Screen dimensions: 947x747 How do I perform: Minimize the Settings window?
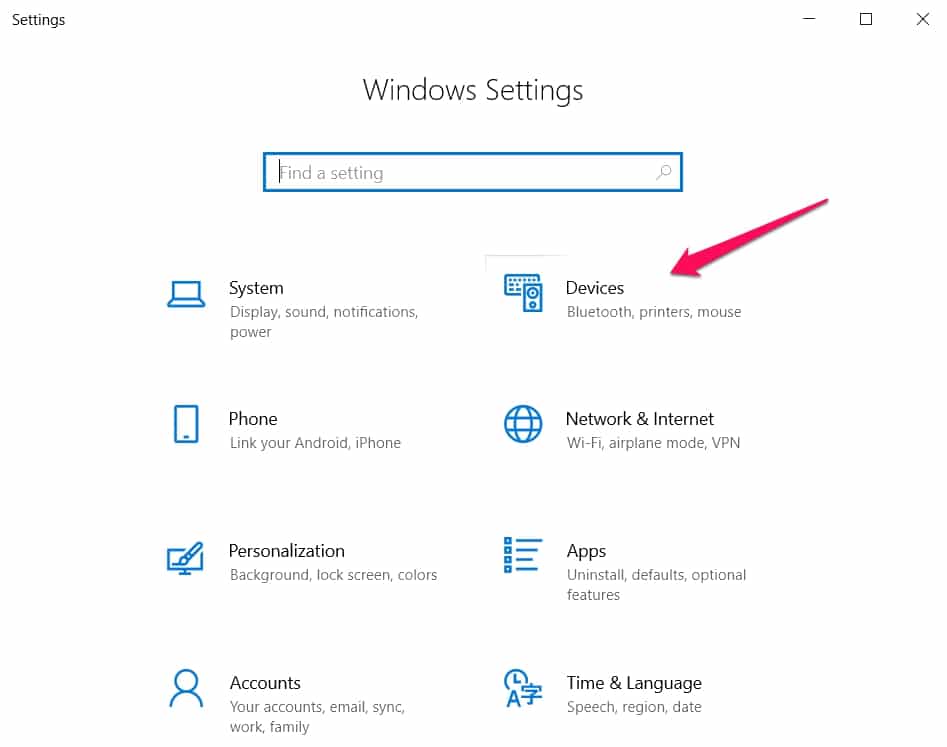point(809,19)
